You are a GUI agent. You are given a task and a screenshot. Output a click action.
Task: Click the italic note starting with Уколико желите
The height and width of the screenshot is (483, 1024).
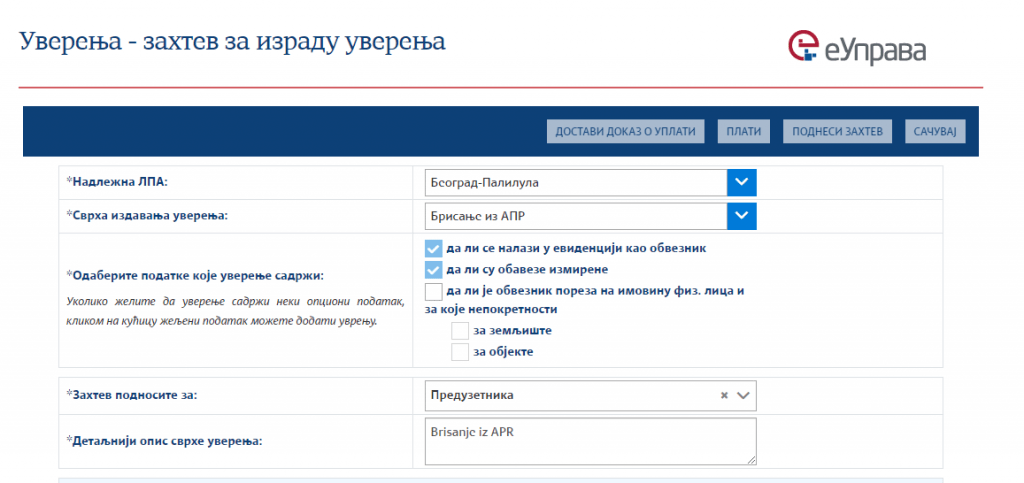(236, 312)
